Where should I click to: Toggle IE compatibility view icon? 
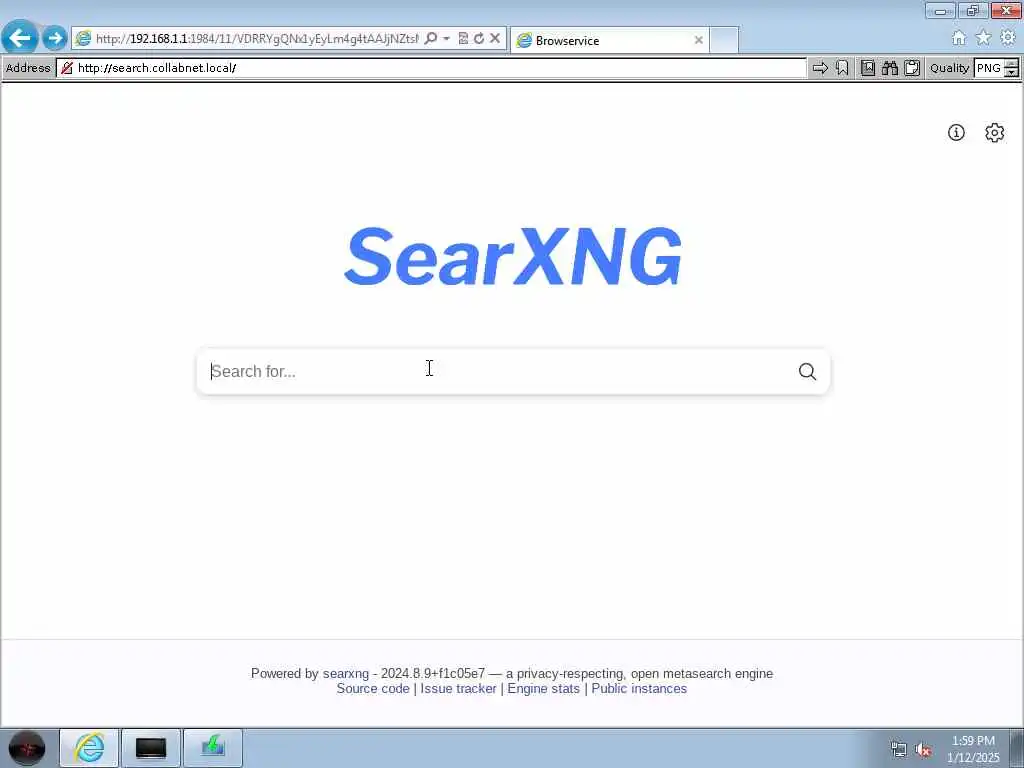[463, 39]
